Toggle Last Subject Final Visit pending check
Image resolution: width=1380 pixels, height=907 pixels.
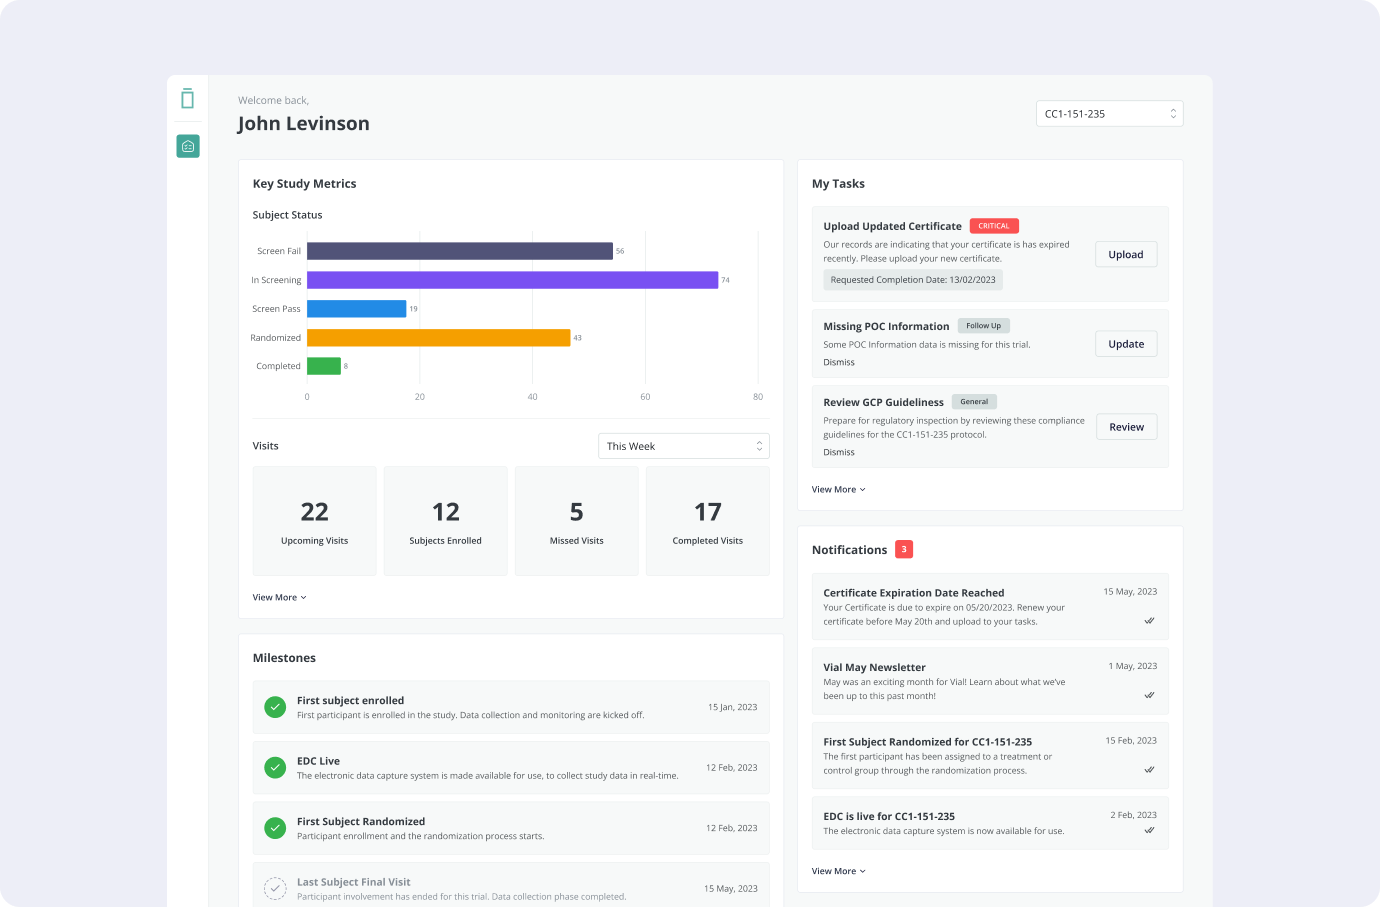[275, 888]
